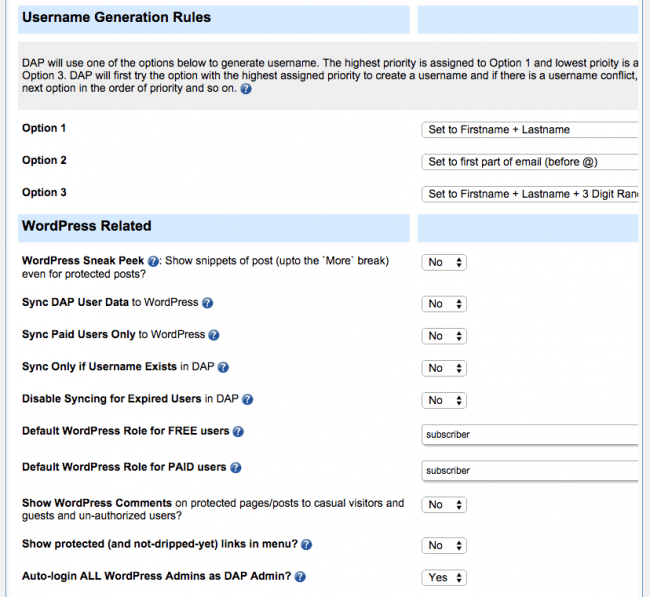Open Sync Paid Users Only dropdown

tap(444, 336)
